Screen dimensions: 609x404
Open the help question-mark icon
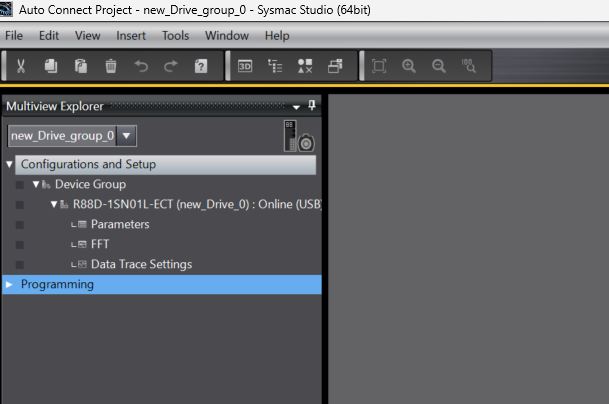[201, 66]
